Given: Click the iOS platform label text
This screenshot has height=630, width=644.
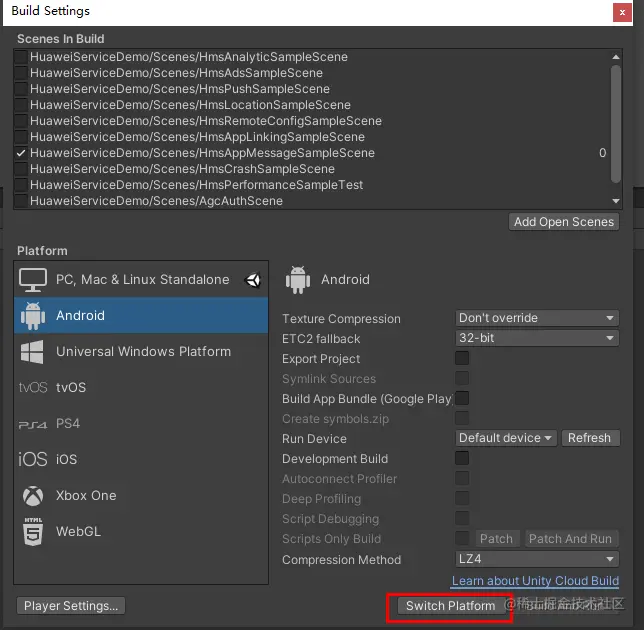Looking at the screenshot, I should point(67,459).
